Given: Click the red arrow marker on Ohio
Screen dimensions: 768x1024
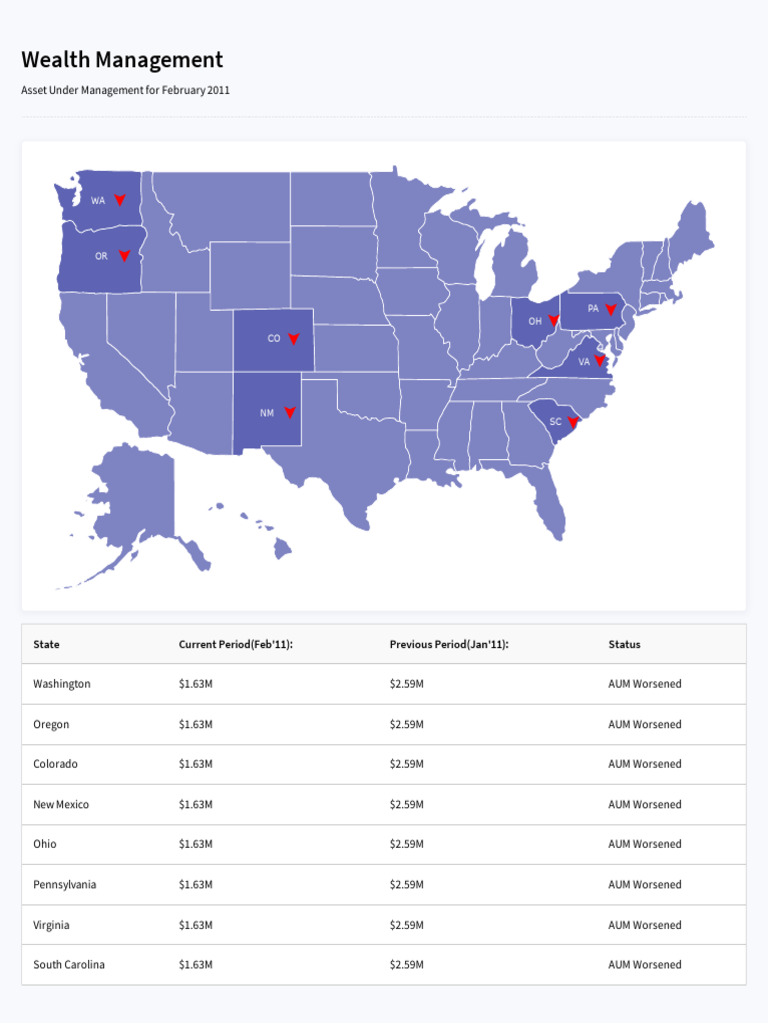Looking at the screenshot, I should coord(553,321).
